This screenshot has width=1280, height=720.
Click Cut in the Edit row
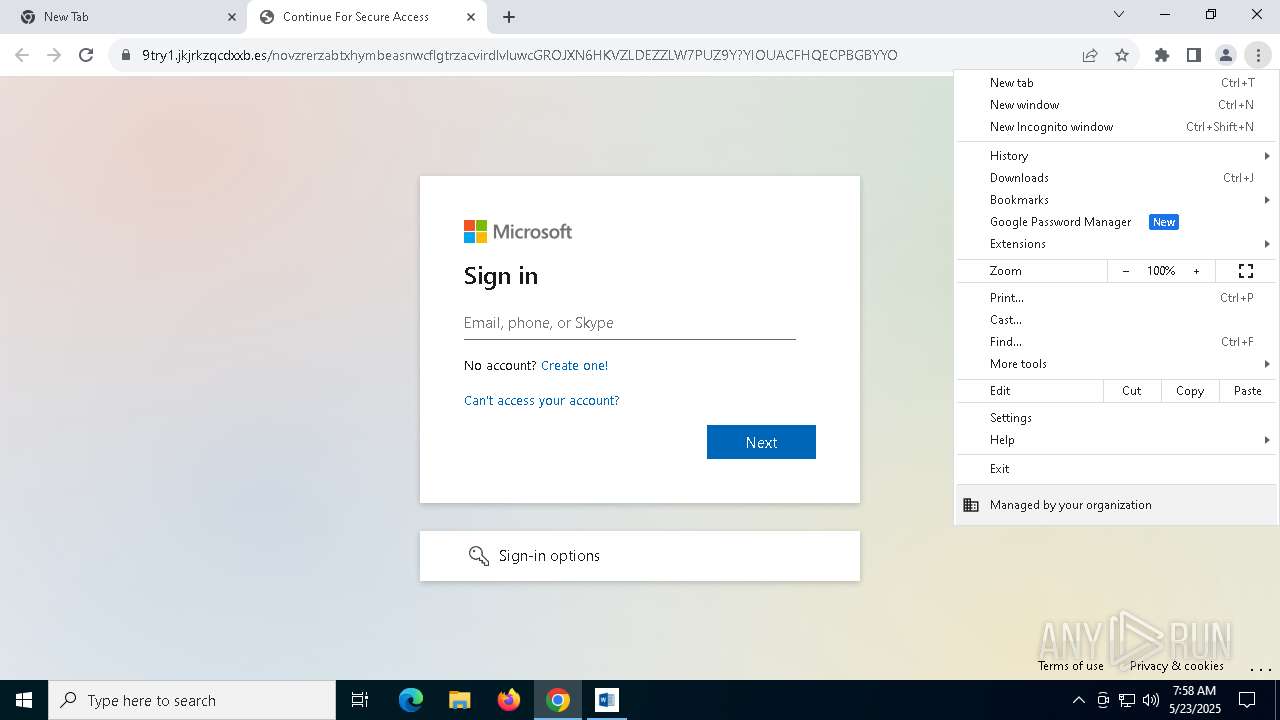[1132, 391]
